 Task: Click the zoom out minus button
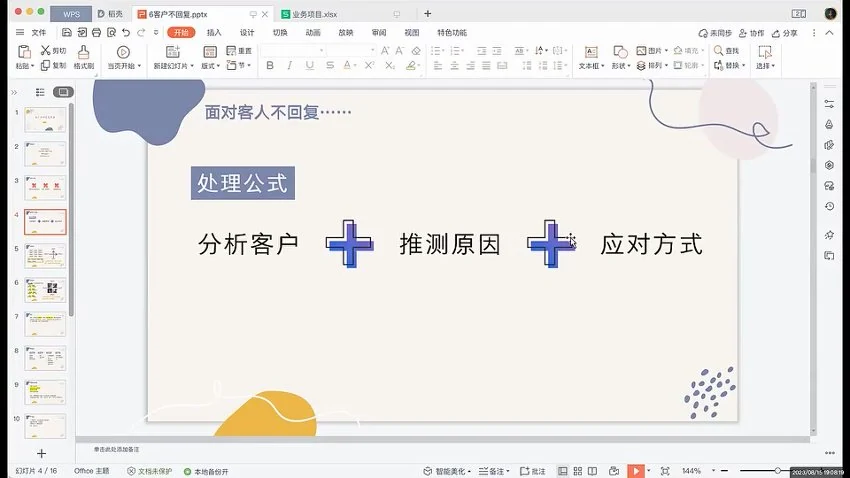point(725,470)
